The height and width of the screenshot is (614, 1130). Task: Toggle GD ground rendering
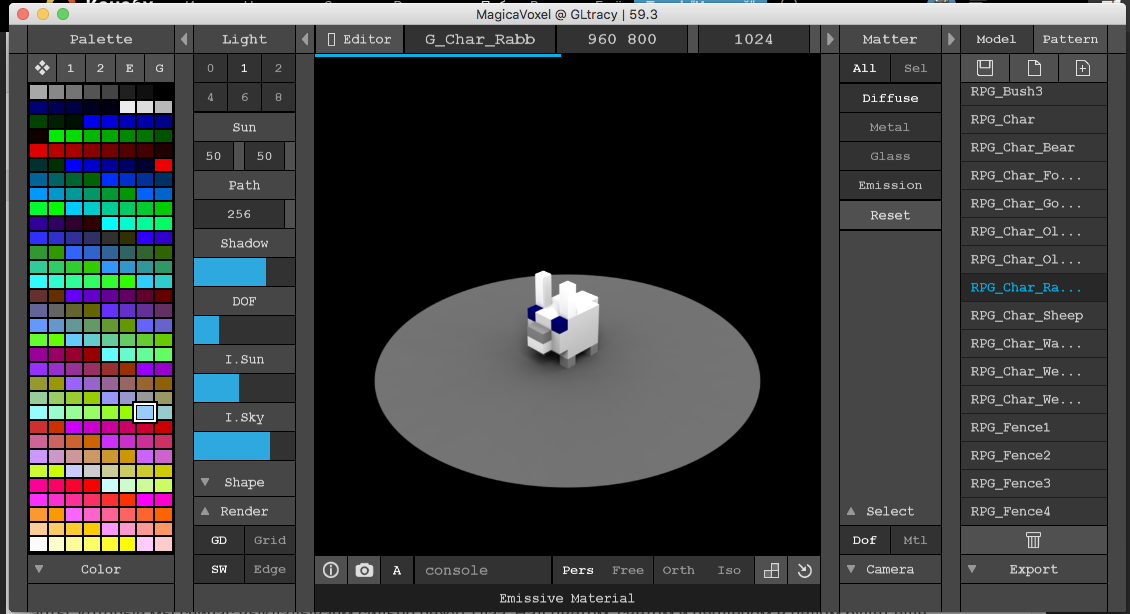pyautogui.click(x=219, y=540)
